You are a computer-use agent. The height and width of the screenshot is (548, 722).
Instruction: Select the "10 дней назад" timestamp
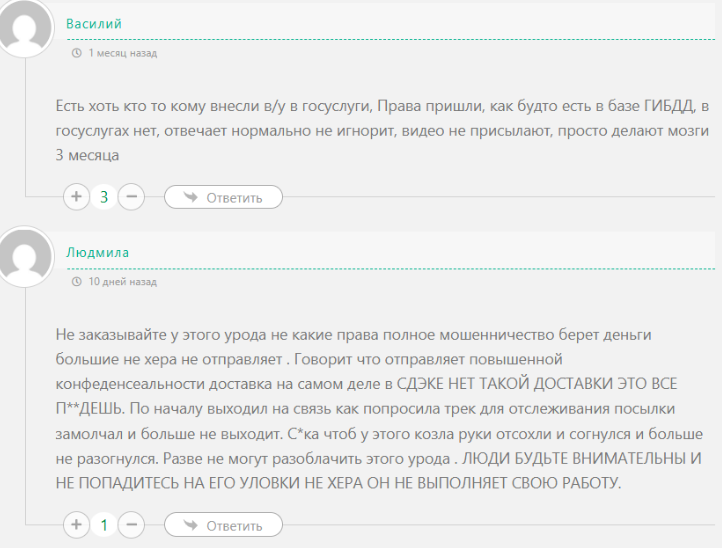(x=122, y=282)
